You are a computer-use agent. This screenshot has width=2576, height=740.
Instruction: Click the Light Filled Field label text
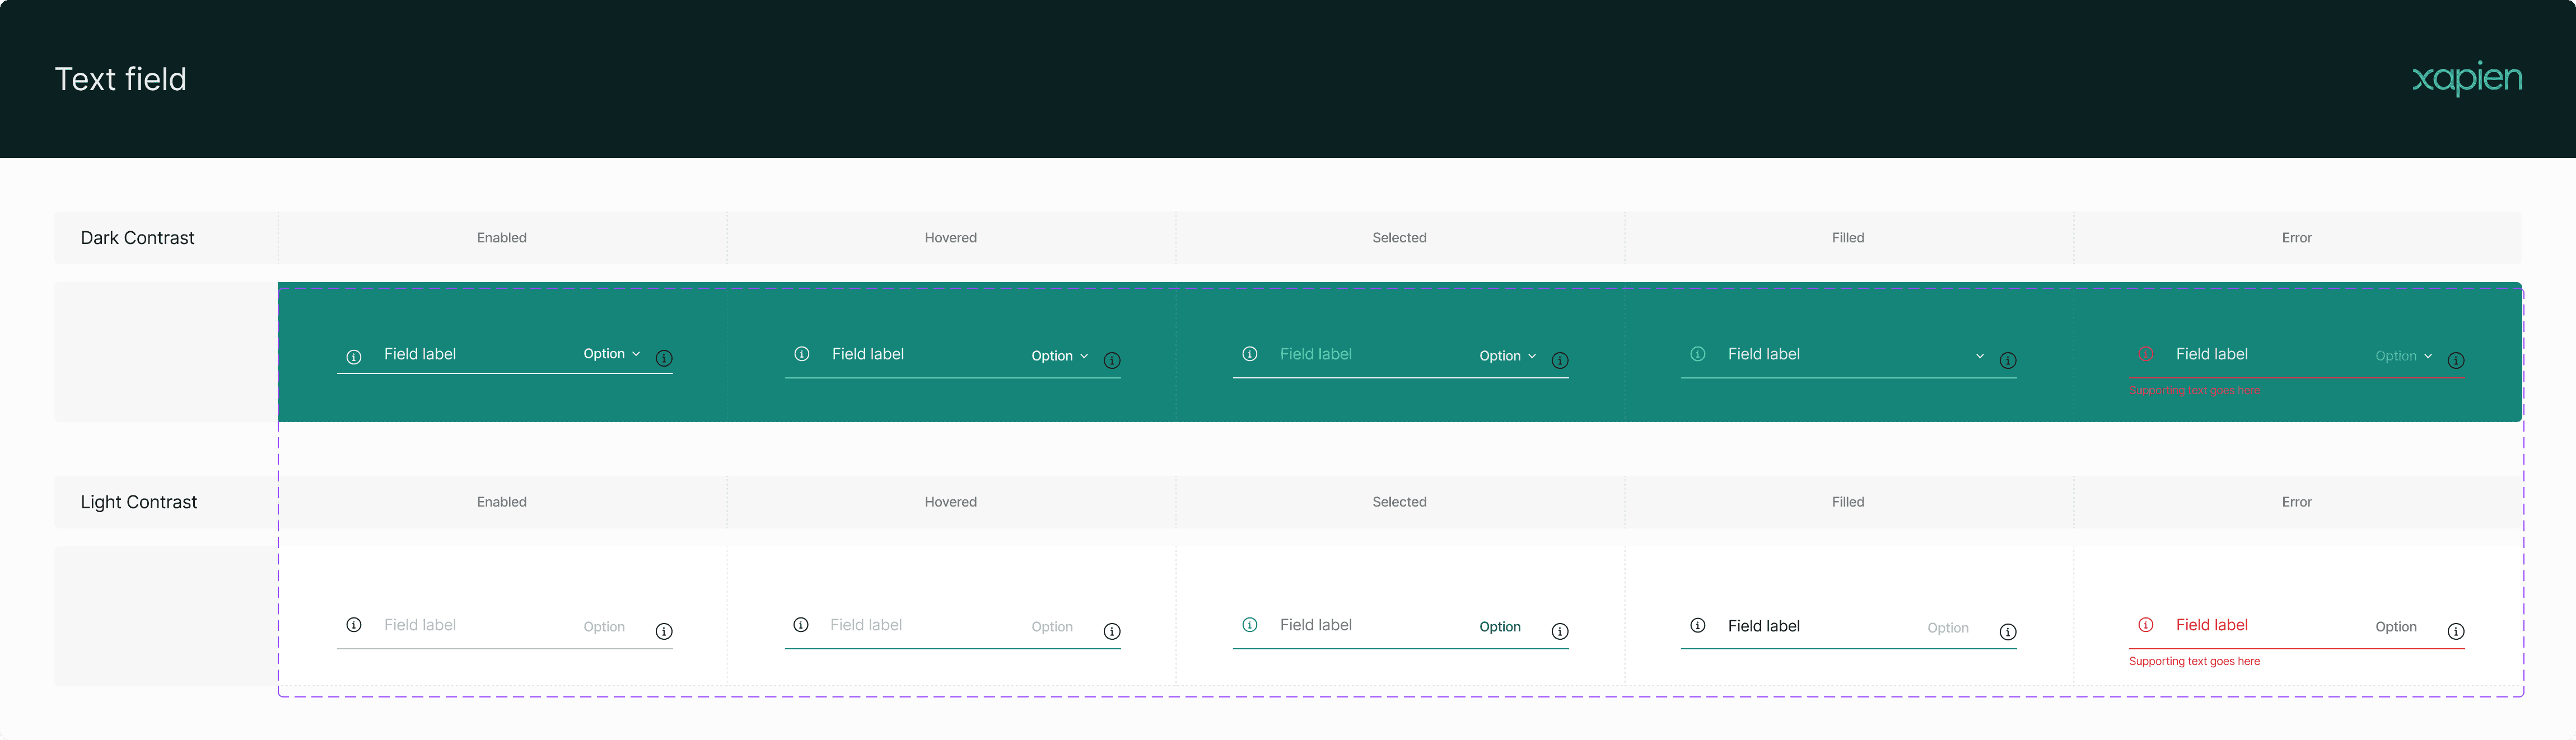(x=1763, y=626)
